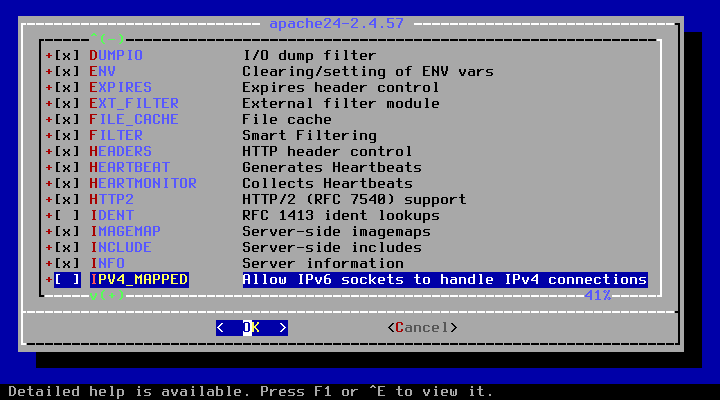Enable the IDENT checkbox
This screenshot has width=720, height=400.
click(67, 215)
